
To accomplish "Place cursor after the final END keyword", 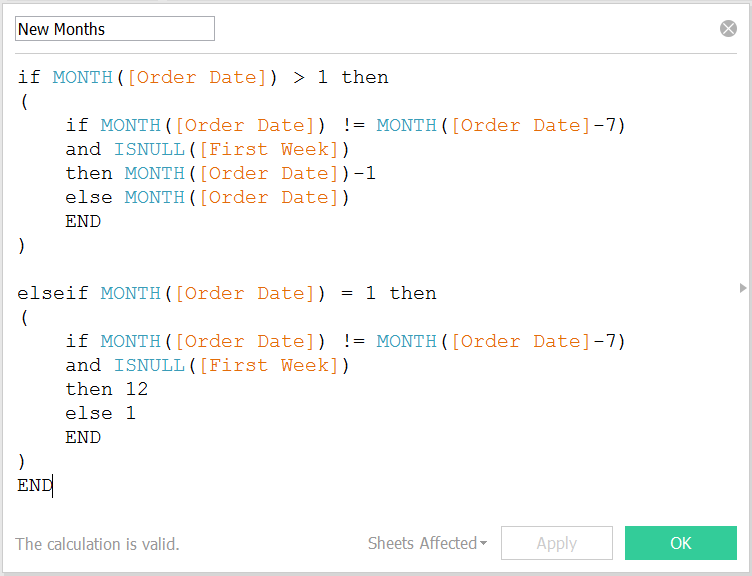I will tap(53, 486).
